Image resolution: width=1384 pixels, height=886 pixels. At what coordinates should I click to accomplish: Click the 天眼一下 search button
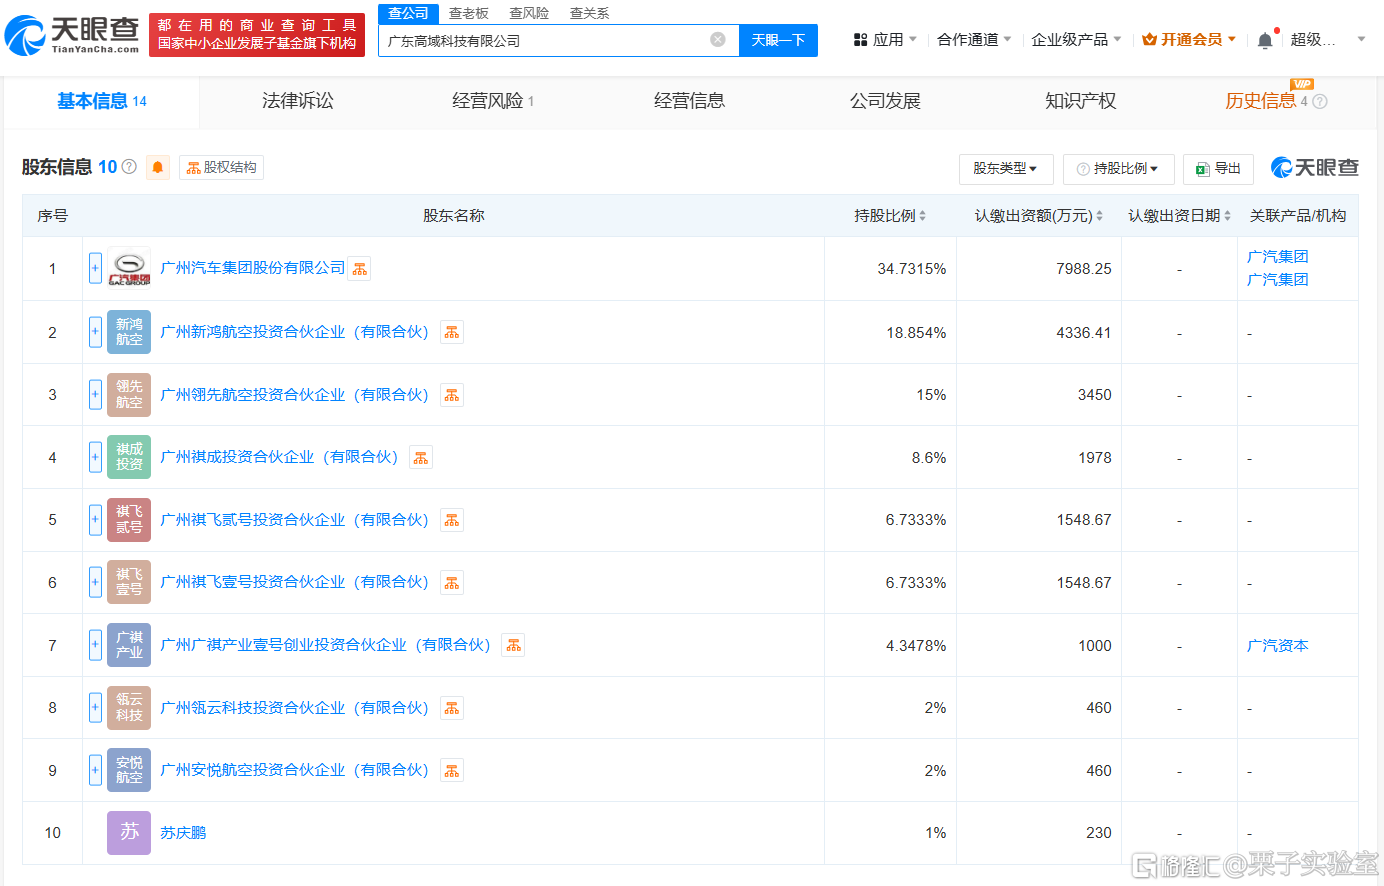[x=778, y=40]
